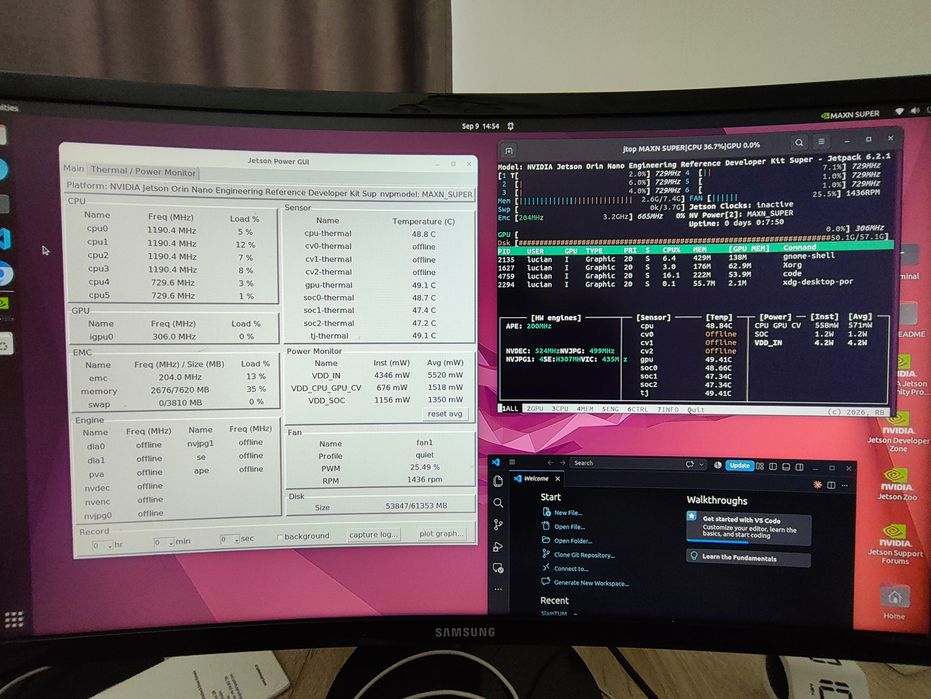Screen dimensions: 931x699
Task: Open Get started with VS Code walkthrough
Action: coord(749,527)
